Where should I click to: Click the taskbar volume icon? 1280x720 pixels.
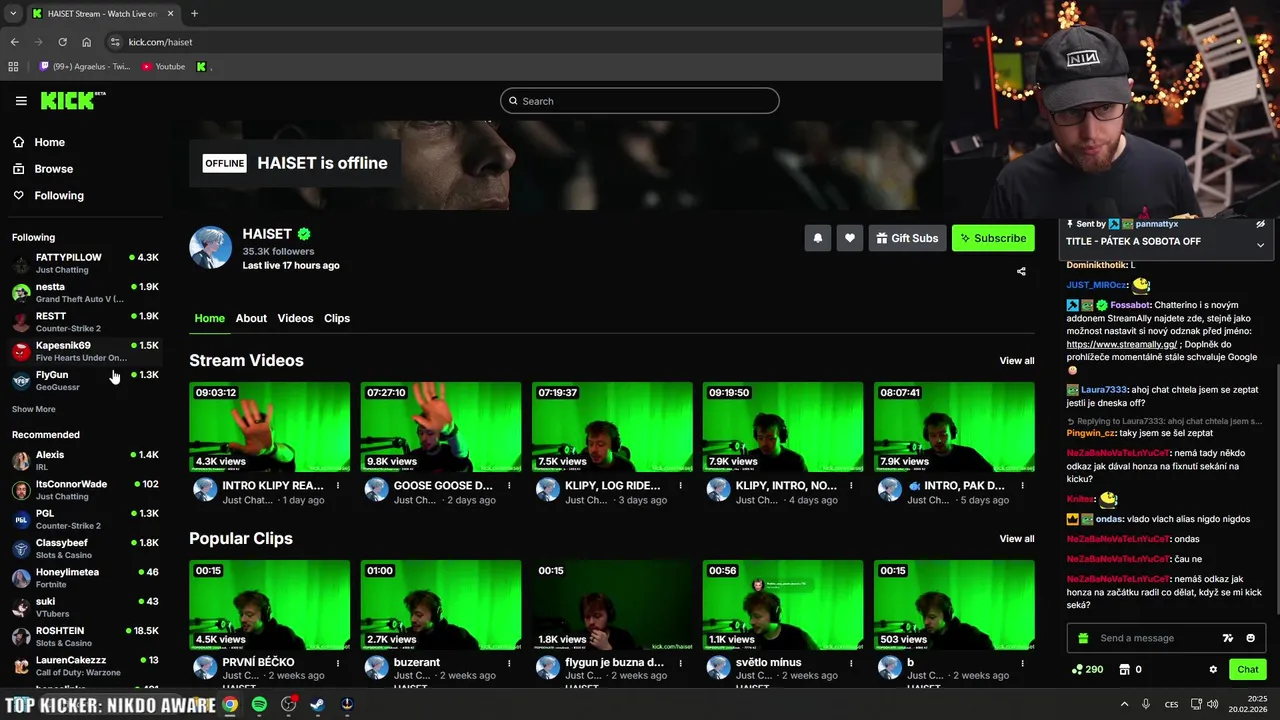point(1212,704)
